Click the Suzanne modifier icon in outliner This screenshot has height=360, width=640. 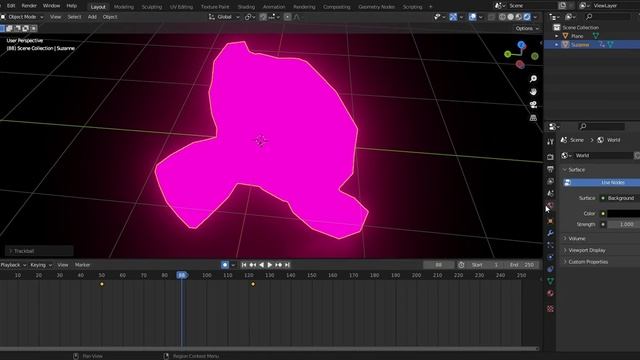pos(602,44)
